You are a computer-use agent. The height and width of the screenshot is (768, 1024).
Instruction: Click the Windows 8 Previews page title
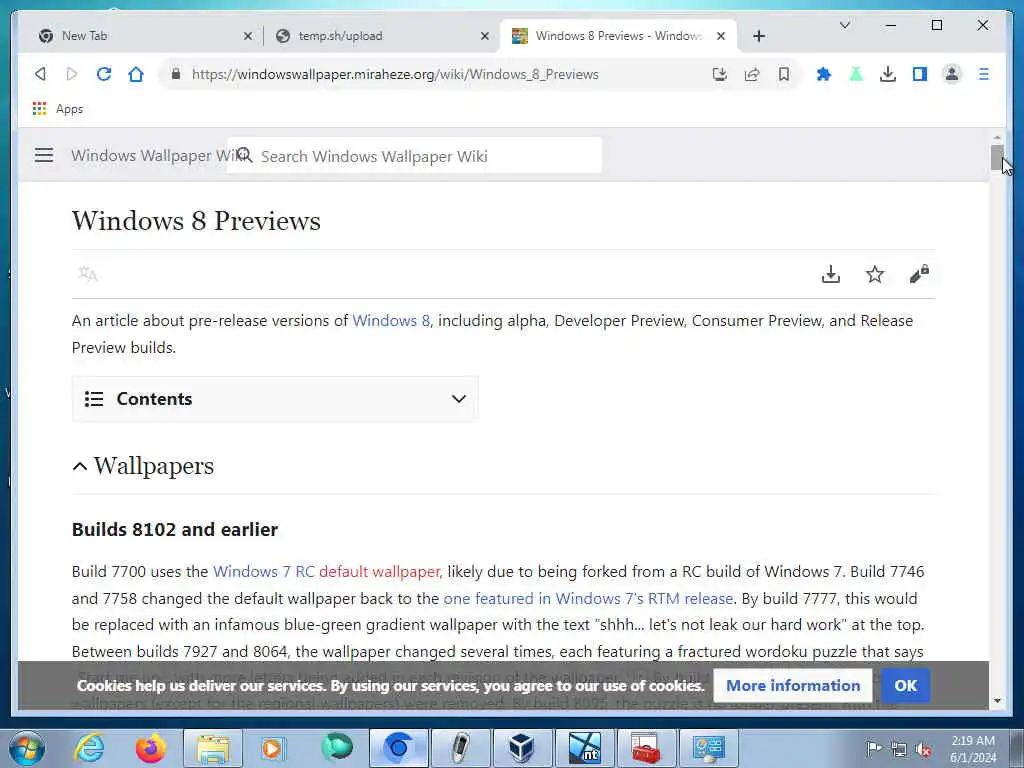click(196, 220)
